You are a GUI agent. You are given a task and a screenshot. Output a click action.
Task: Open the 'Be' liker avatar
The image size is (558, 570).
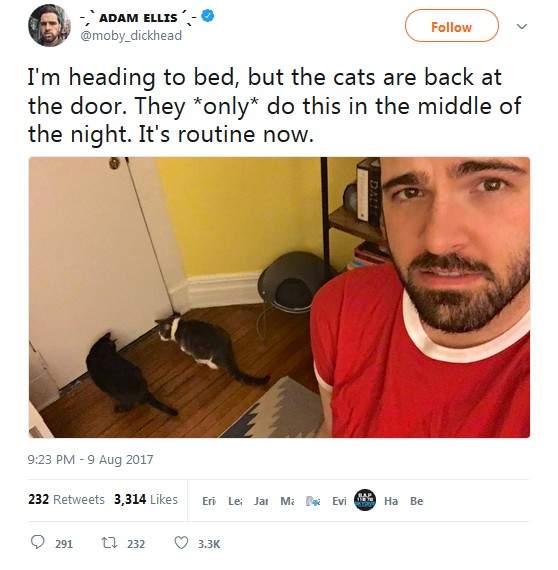[417, 501]
